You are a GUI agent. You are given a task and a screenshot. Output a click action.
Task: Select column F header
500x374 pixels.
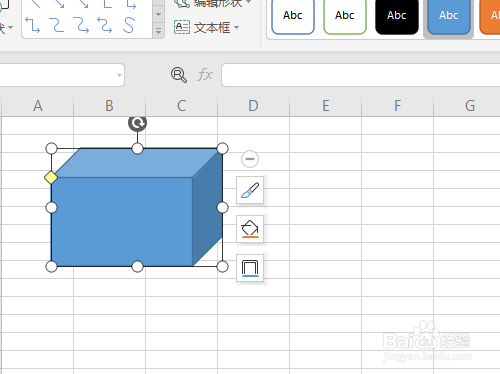397,106
